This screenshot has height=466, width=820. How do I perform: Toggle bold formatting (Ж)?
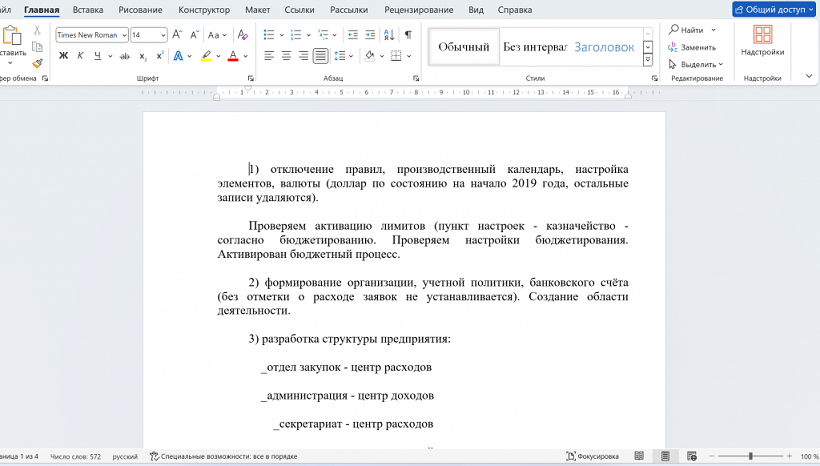coord(64,56)
